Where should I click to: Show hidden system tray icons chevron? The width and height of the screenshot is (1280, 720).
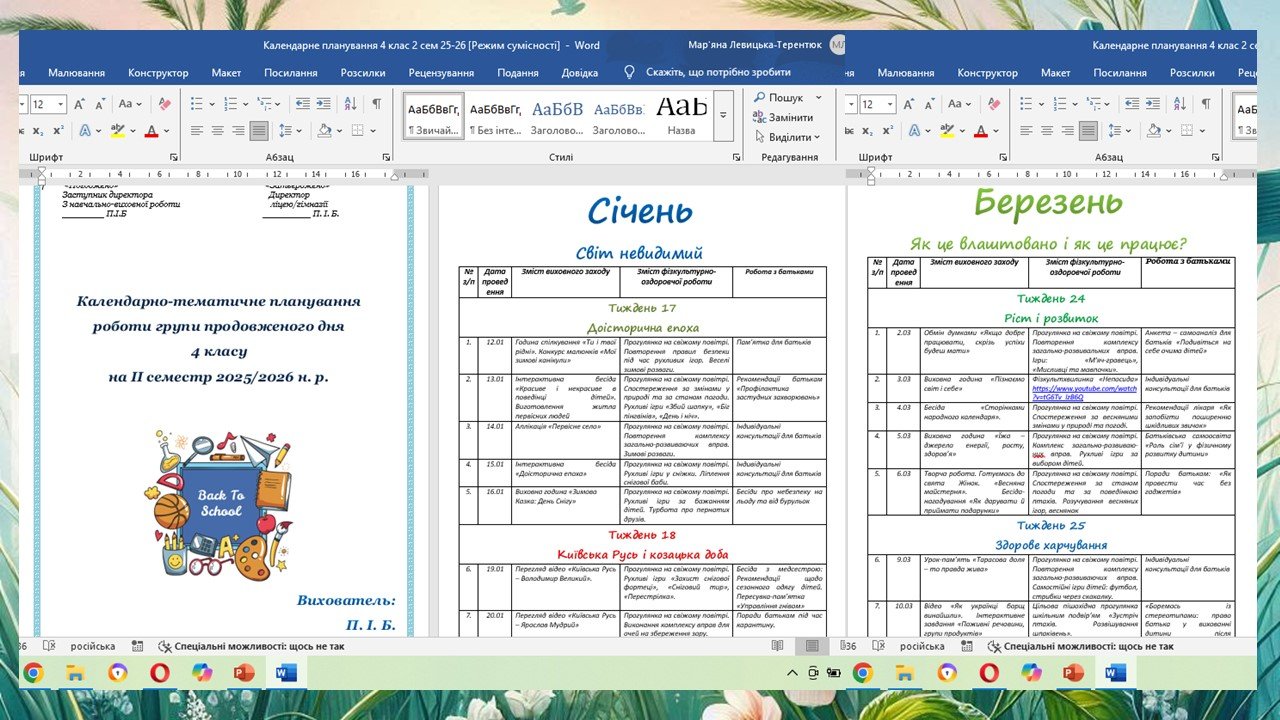(792, 673)
